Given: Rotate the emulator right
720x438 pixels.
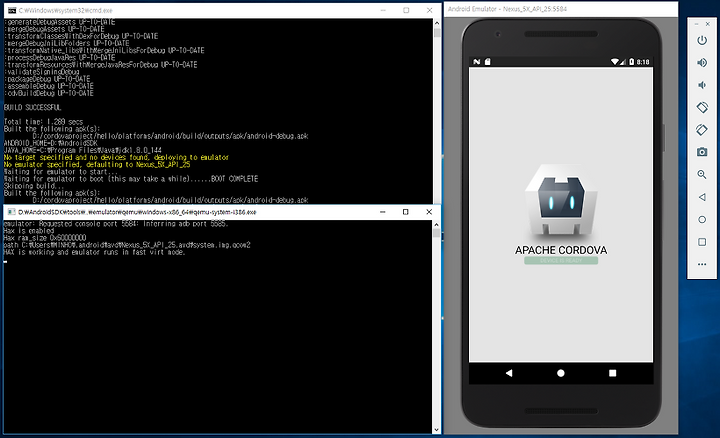Looking at the screenshot, I should tap(702, 129).
